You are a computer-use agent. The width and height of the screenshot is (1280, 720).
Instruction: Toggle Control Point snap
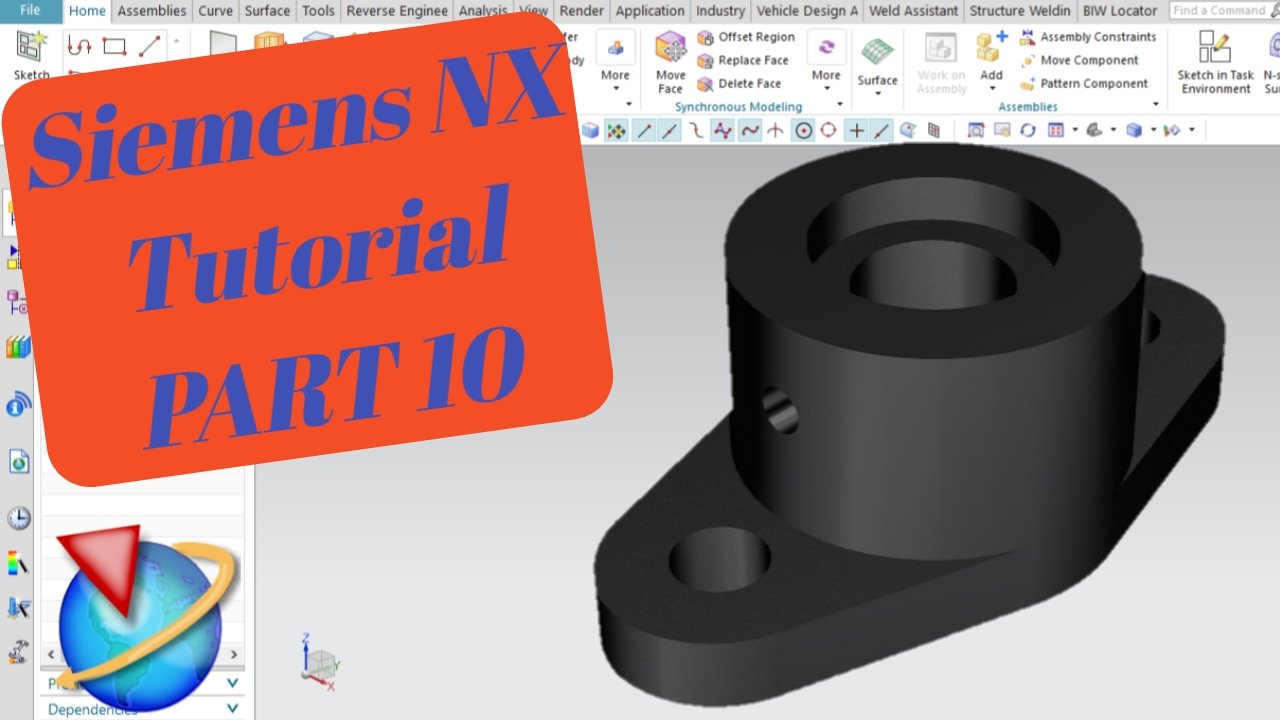tap(696, 130)
